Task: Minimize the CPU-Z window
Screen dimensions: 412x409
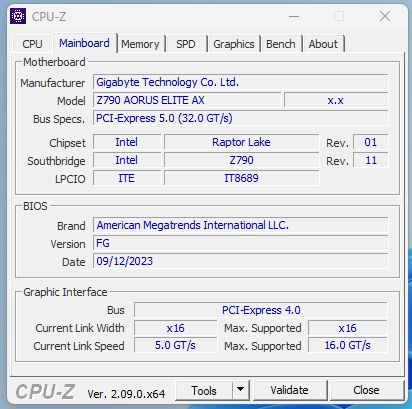Action: click(294, 16)
